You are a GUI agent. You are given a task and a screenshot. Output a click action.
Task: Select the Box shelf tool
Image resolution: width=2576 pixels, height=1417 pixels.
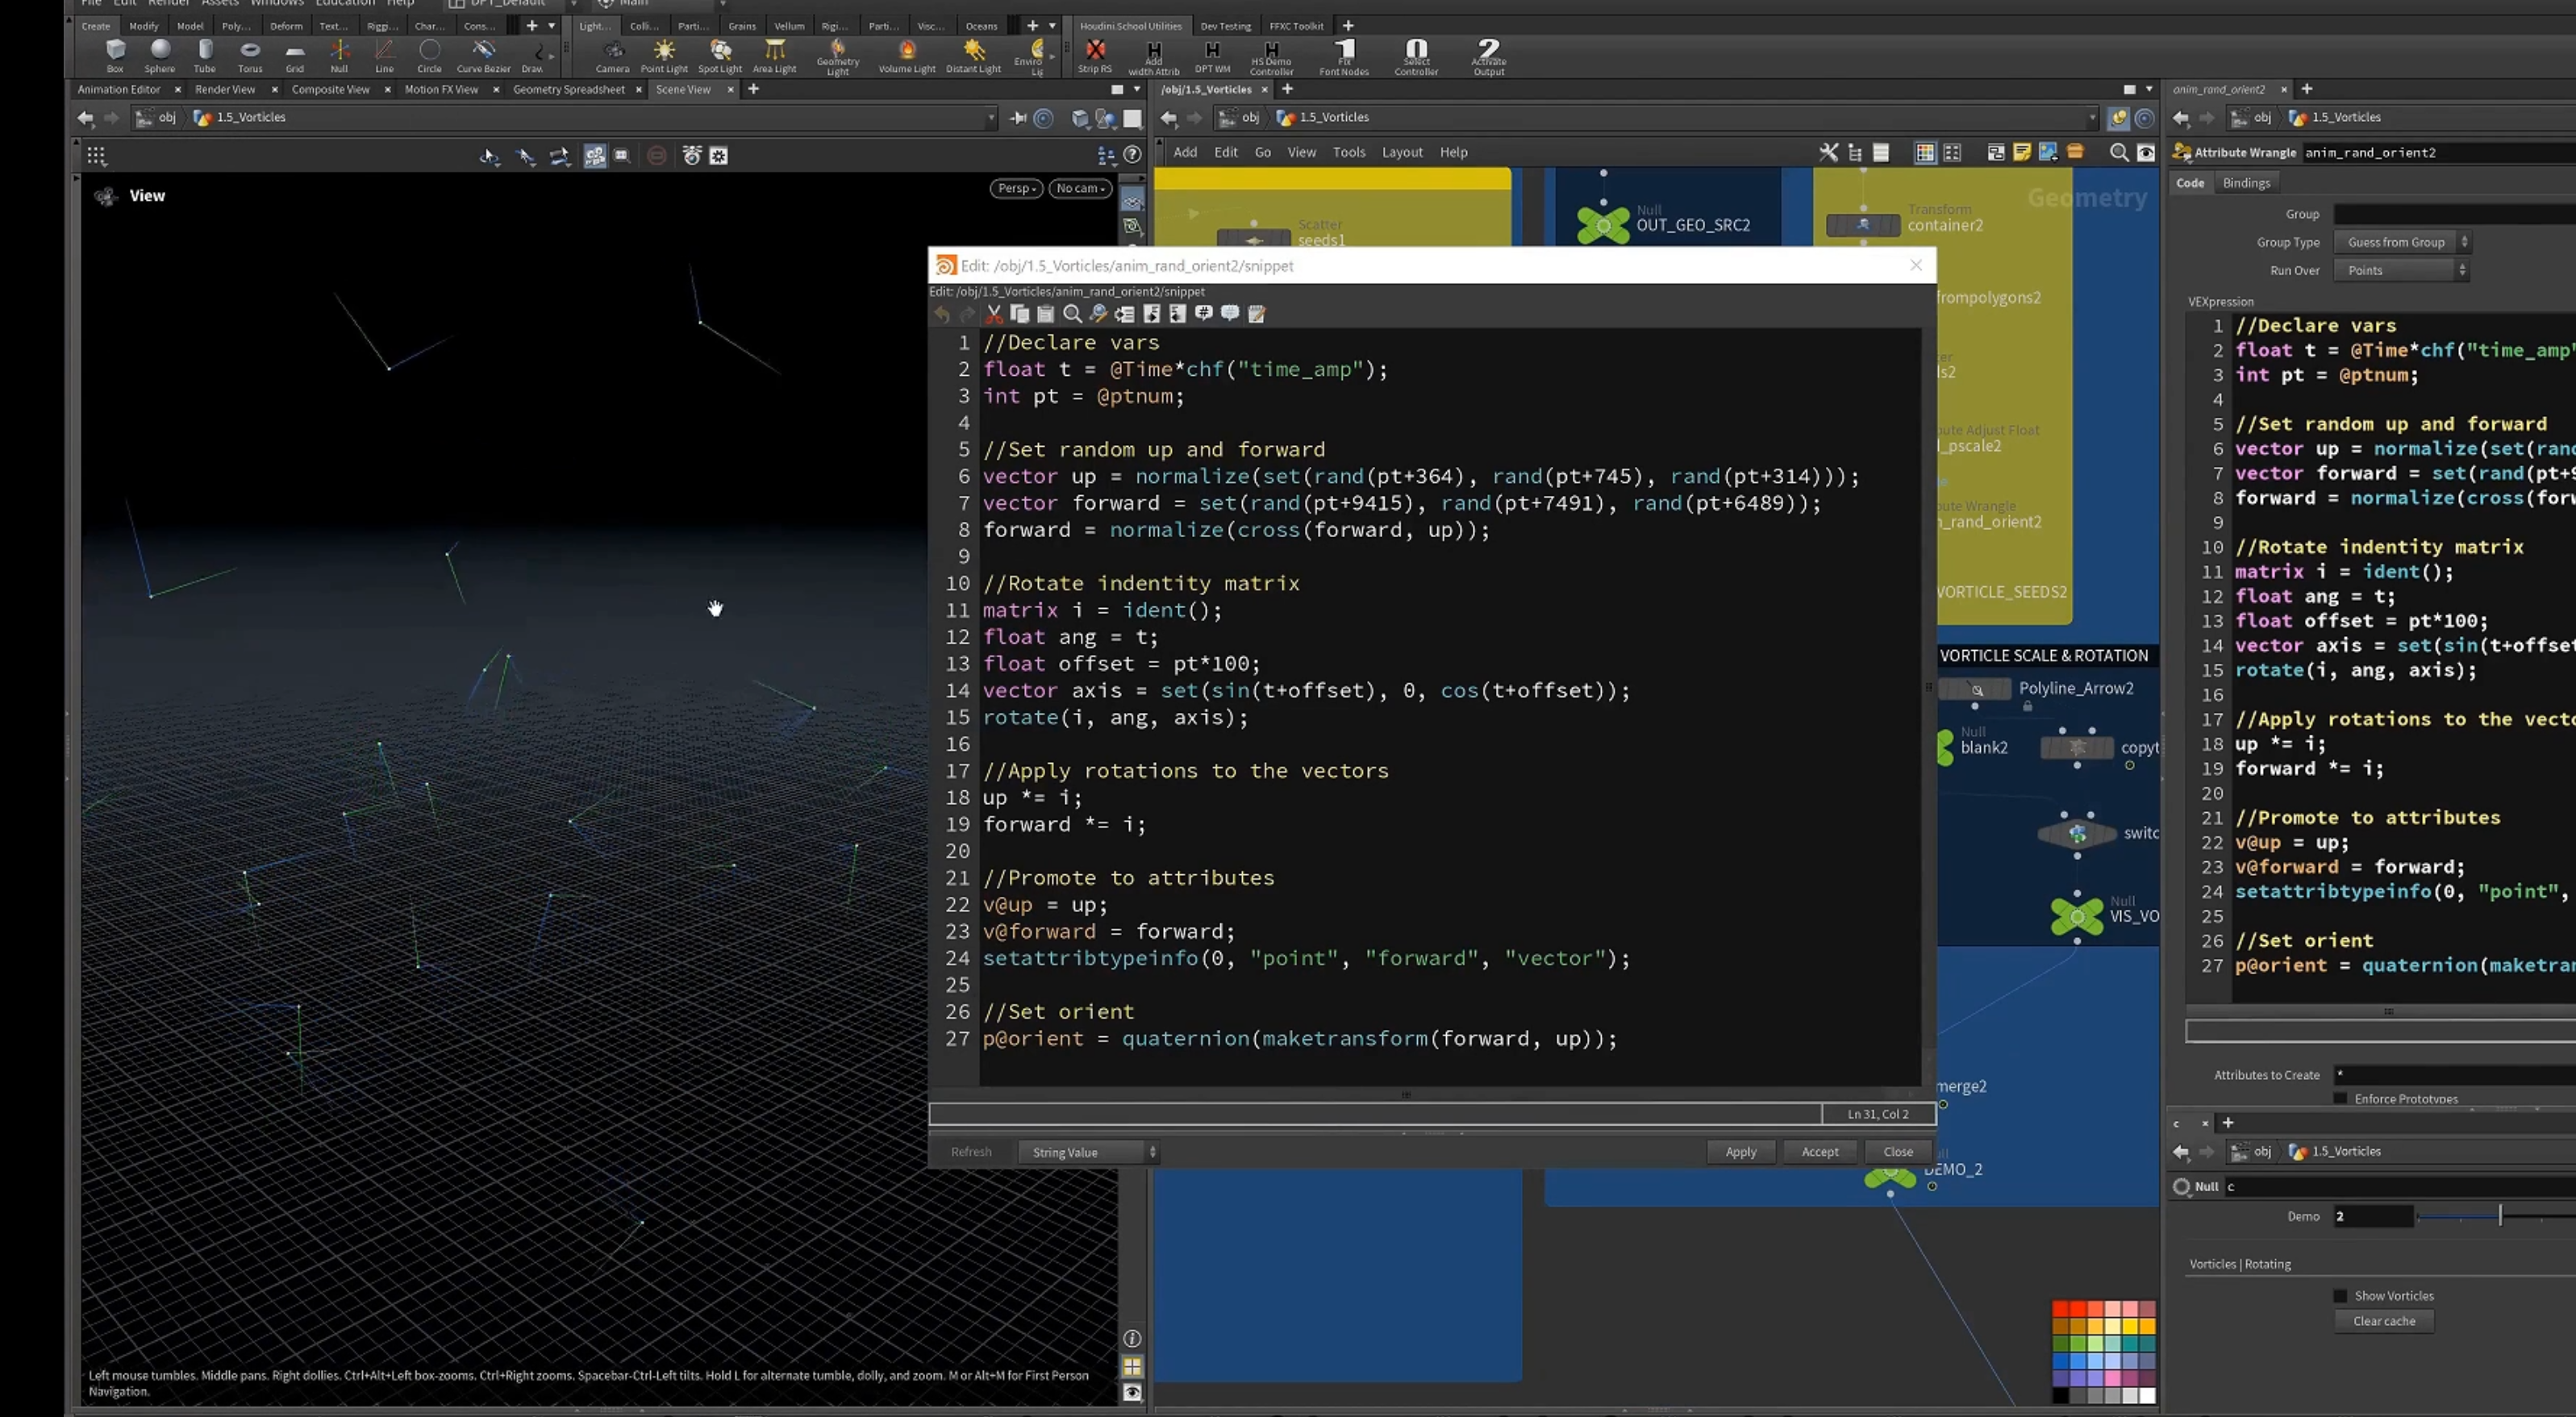pyautogui.click(x=115, y=56)
